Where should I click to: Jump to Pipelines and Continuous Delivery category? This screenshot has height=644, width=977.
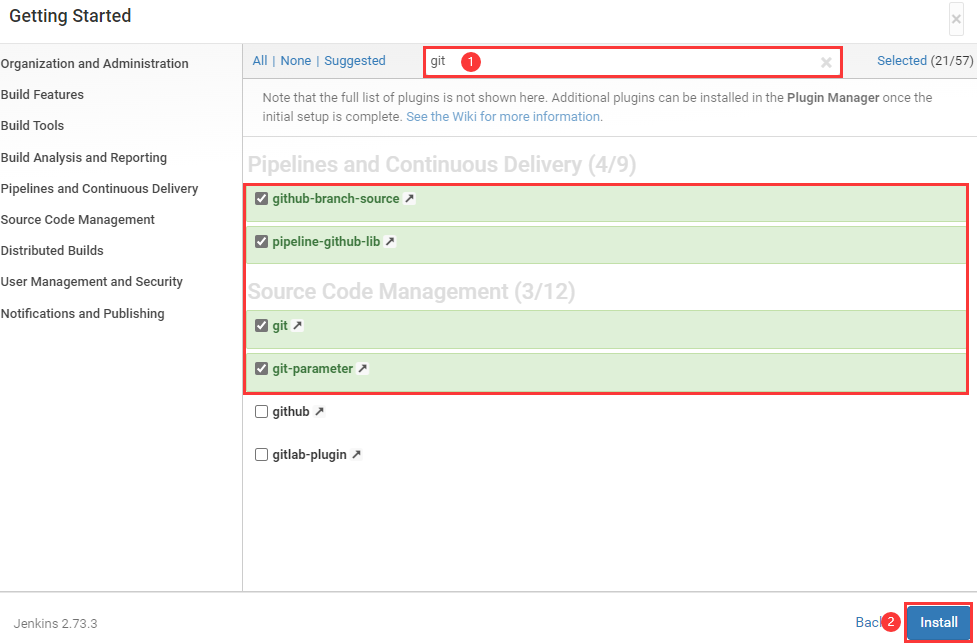click(99, 189)
